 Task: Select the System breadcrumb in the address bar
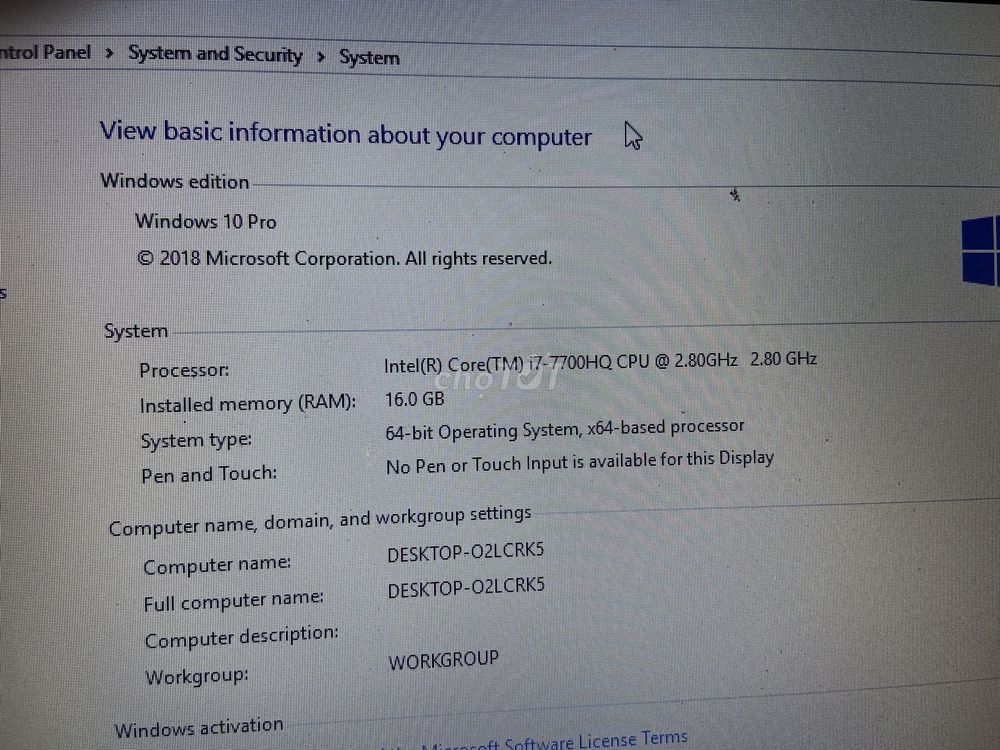[x=369, y=57]
